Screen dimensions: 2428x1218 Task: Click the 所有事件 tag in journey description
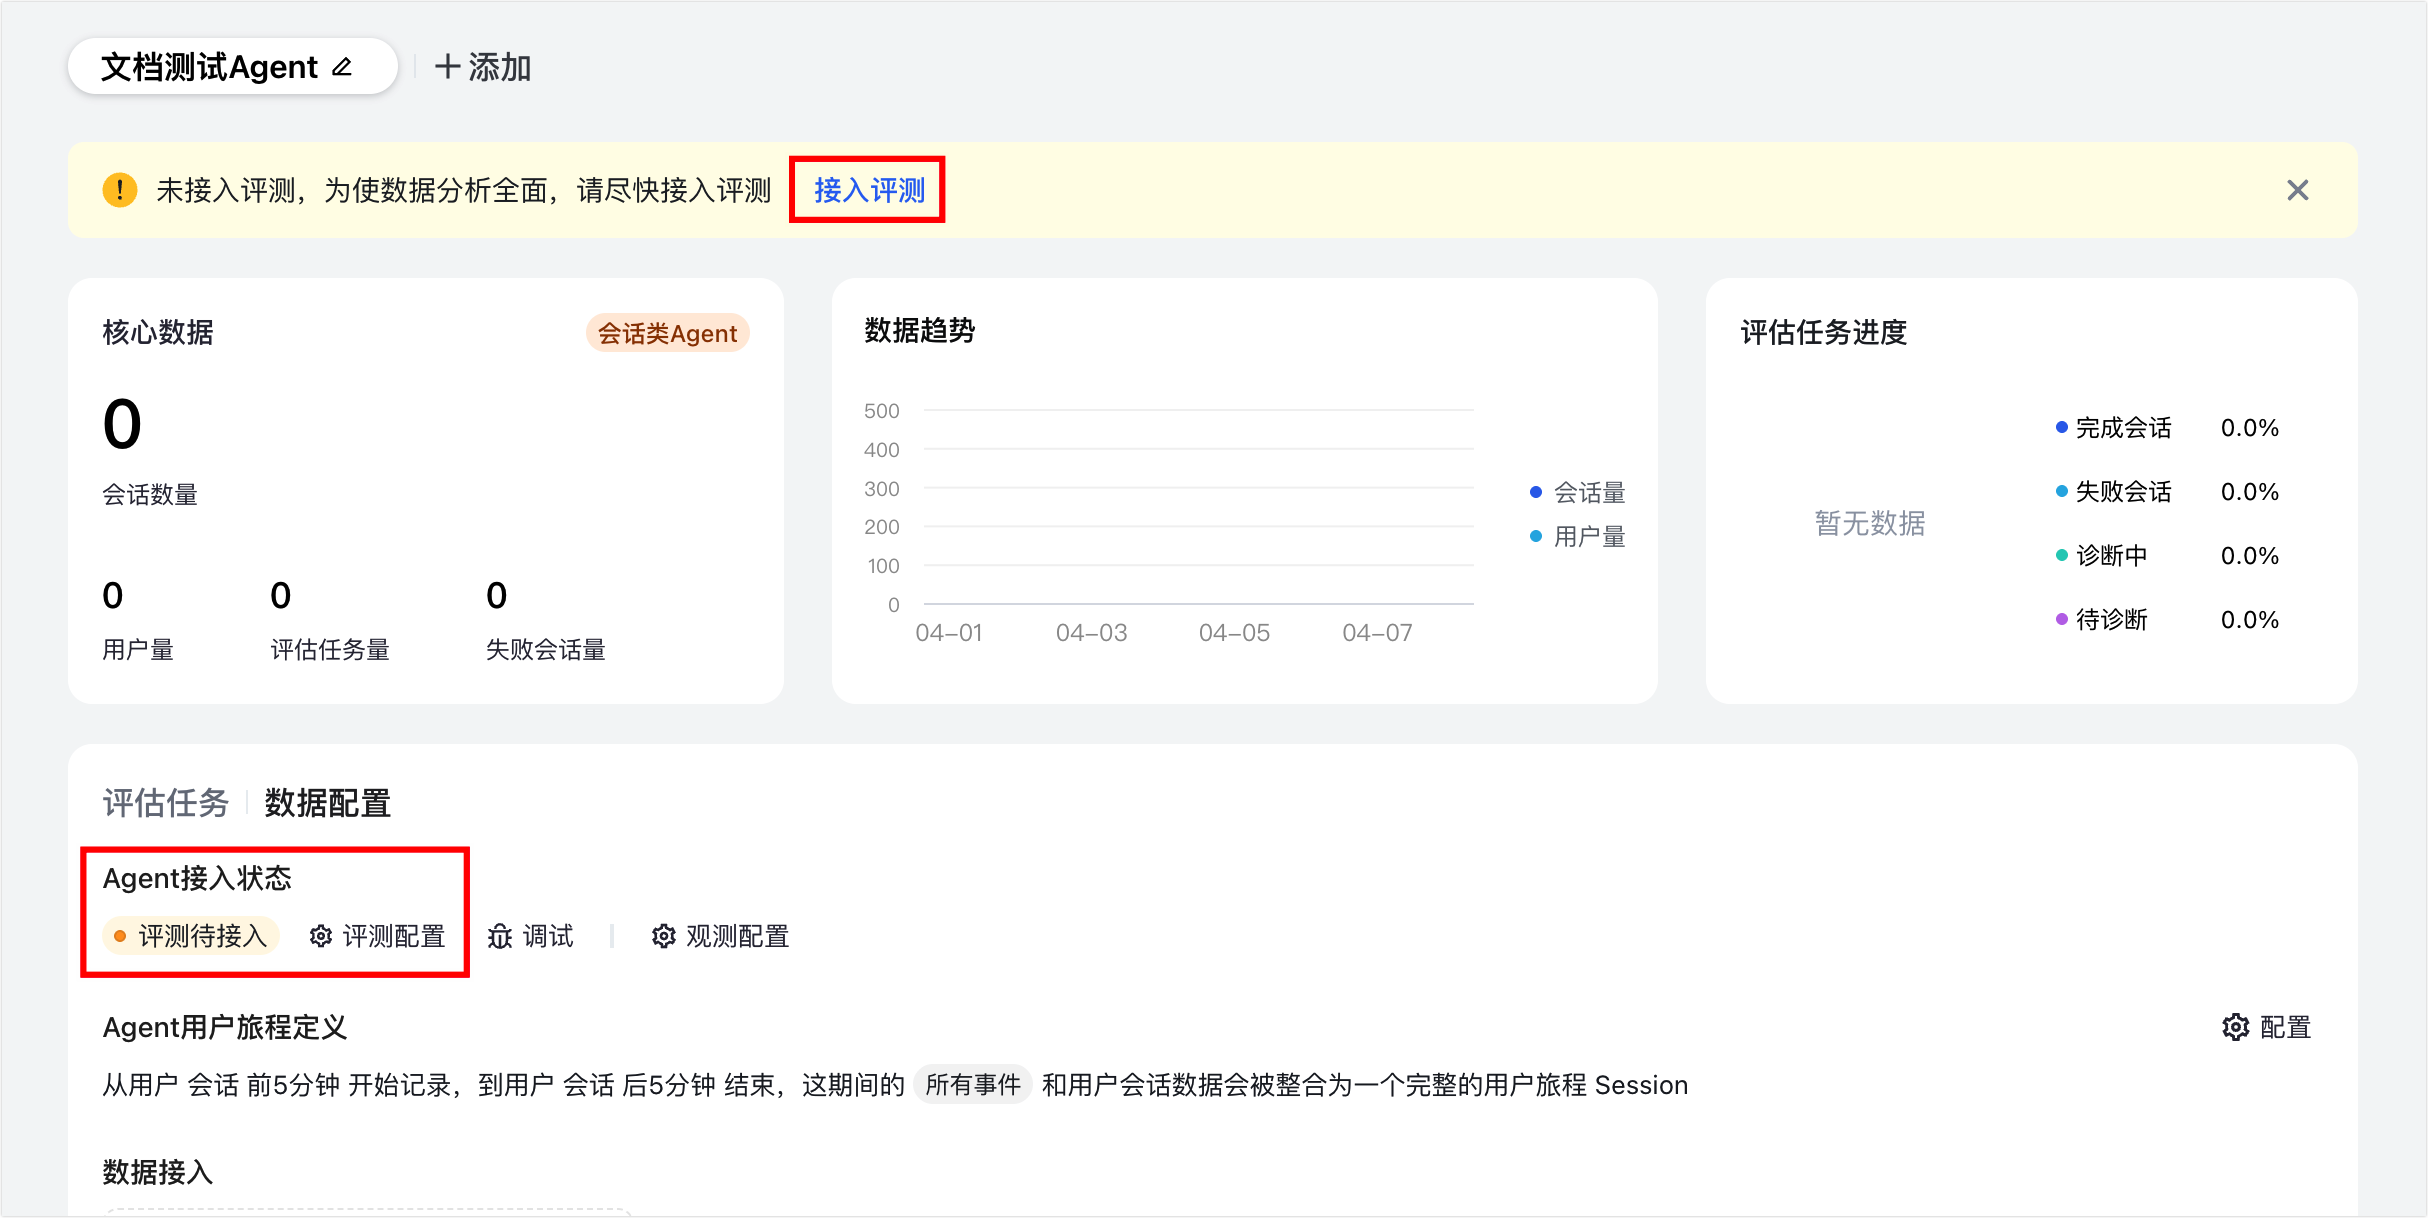(972, 1085)
